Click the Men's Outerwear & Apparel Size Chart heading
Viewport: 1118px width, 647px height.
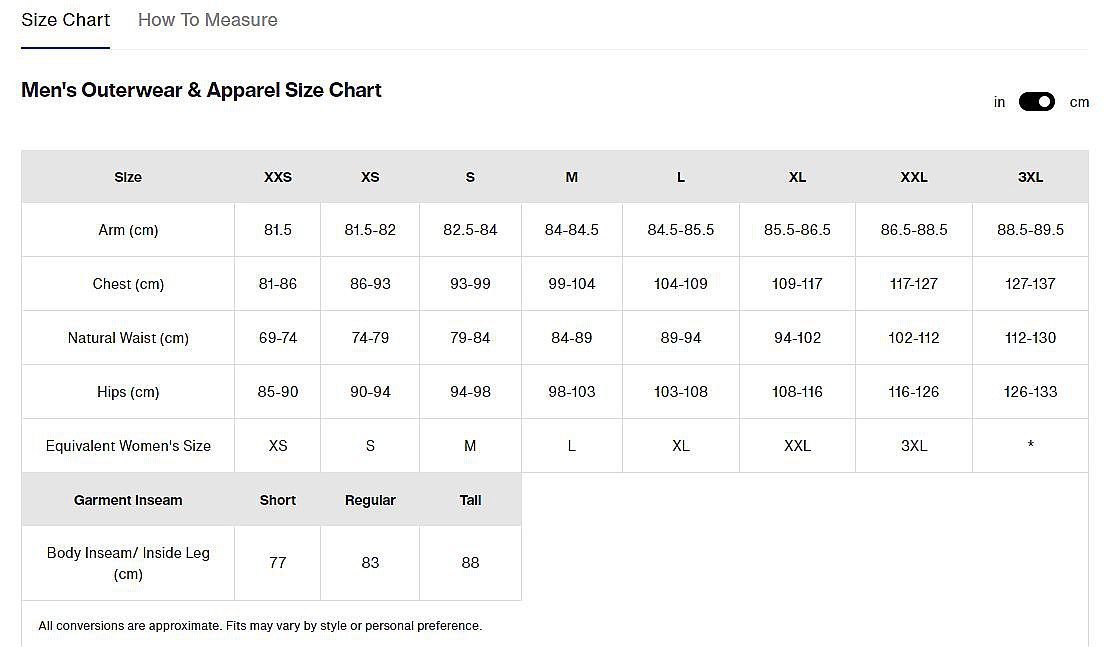201,90
